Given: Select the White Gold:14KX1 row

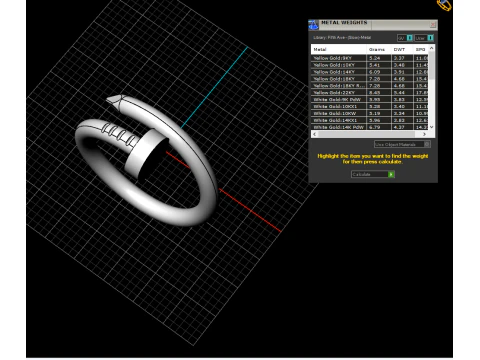Looking at the screenshot, I should (370, 120).
